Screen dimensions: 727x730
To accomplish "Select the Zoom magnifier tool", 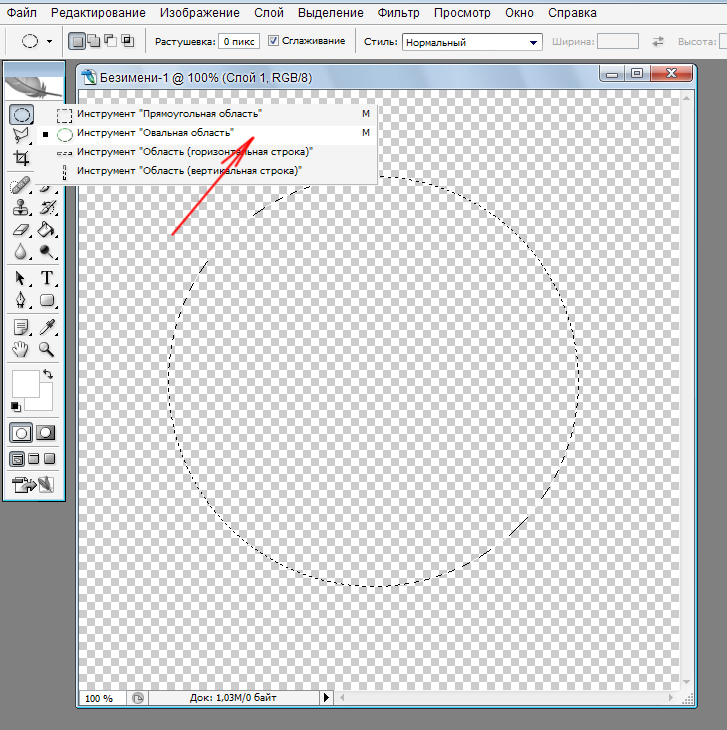I will 47,349.
